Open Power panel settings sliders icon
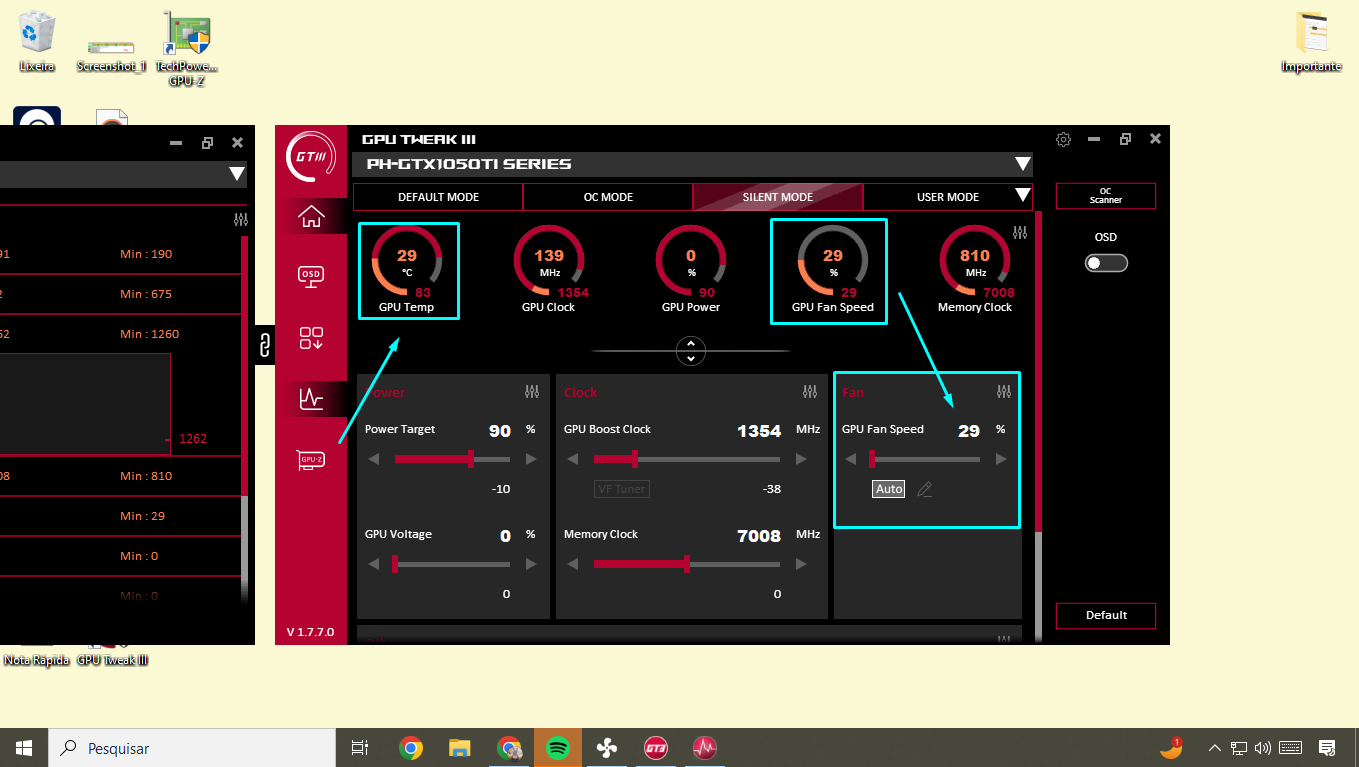 [532, 392]
